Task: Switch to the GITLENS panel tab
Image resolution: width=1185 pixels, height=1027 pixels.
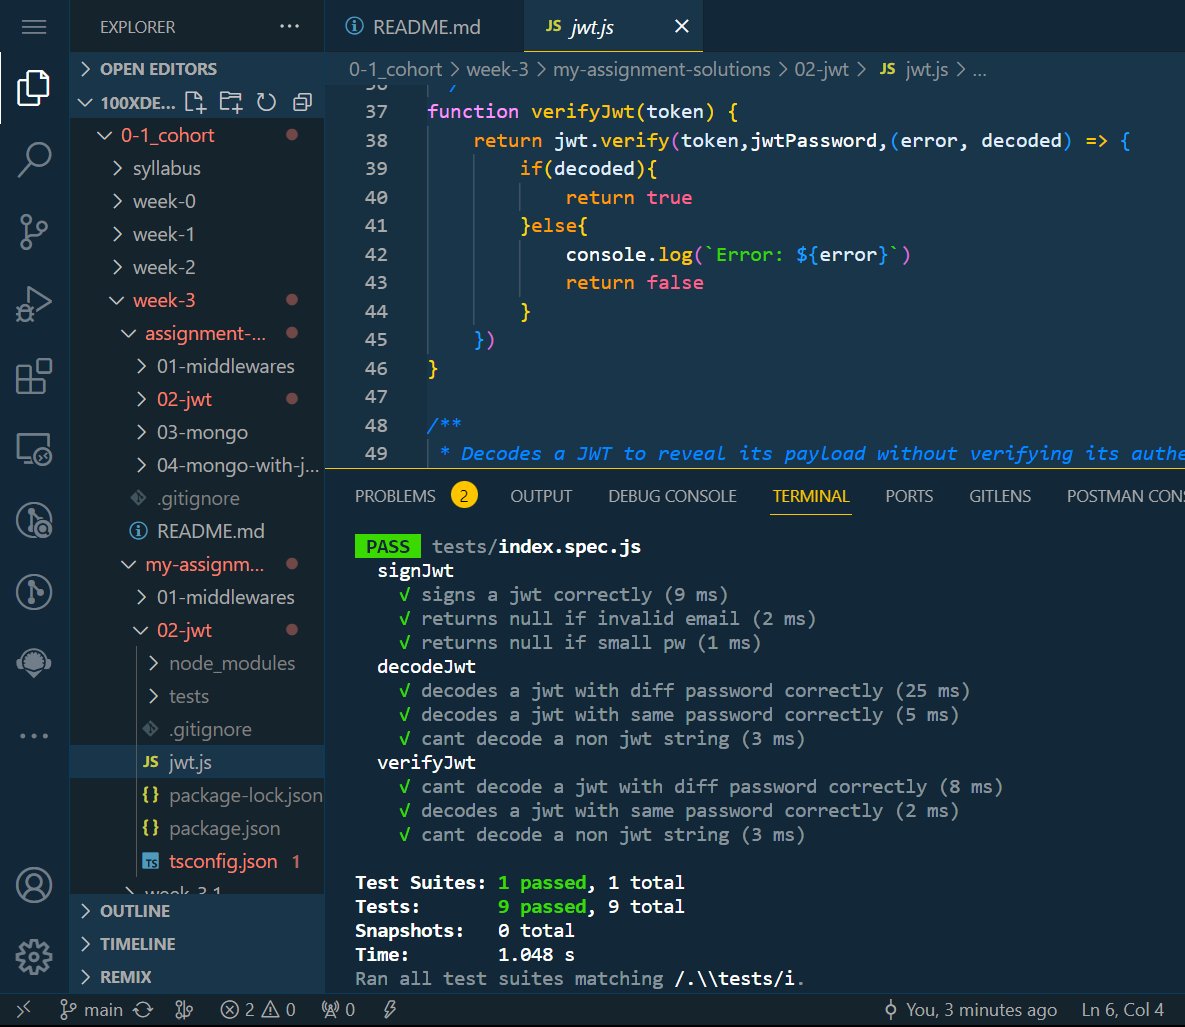Action: click(1000, 496)
